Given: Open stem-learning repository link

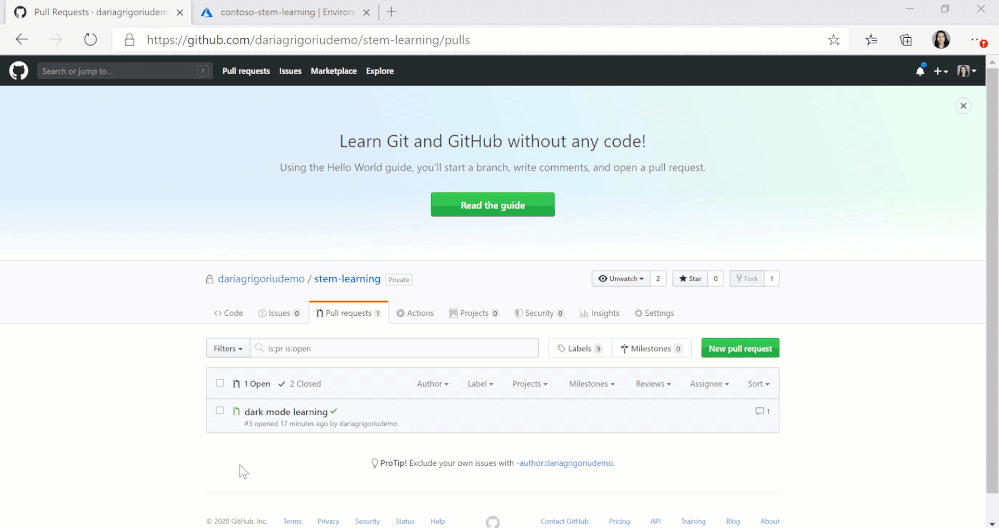Looking at the screenshot, I should pos(347,279).
